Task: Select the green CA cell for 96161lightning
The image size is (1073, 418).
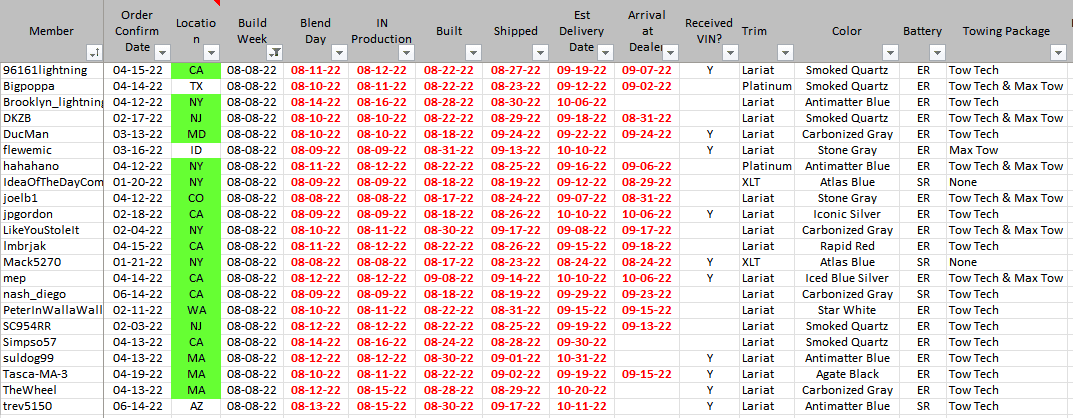Action: [x=196, y=70]
